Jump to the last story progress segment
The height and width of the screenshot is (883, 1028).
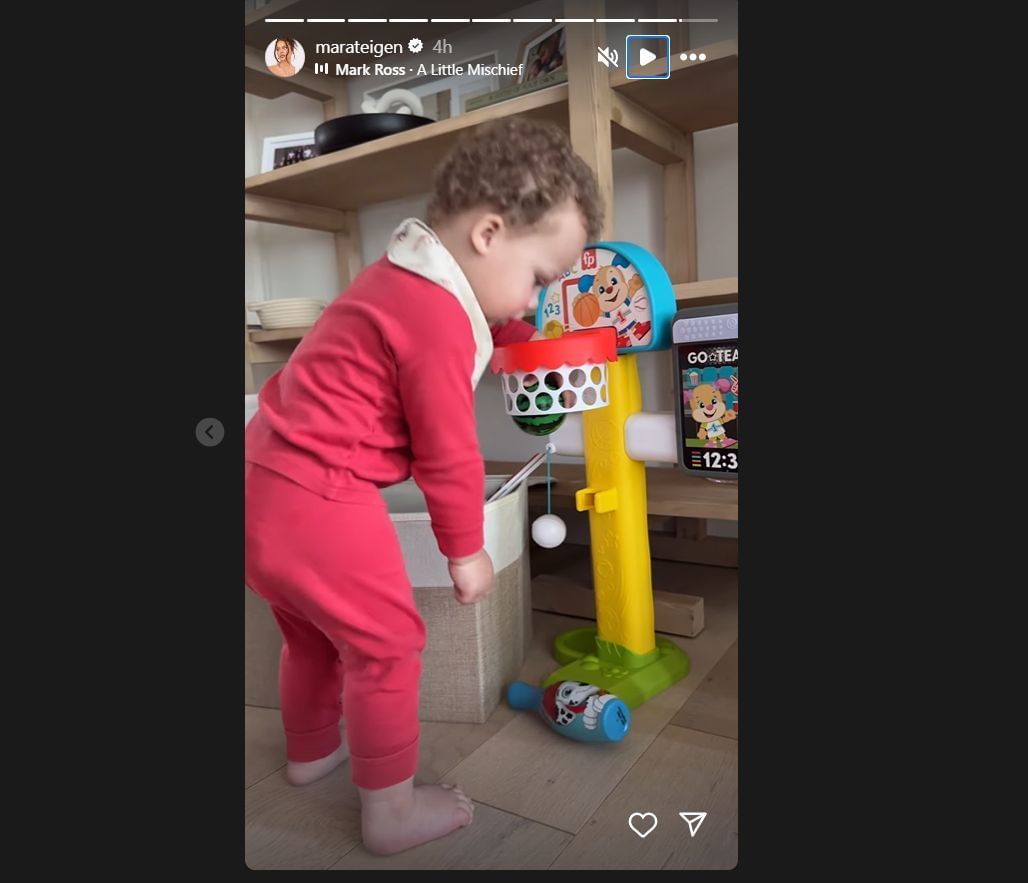click(x=698, y=20)
